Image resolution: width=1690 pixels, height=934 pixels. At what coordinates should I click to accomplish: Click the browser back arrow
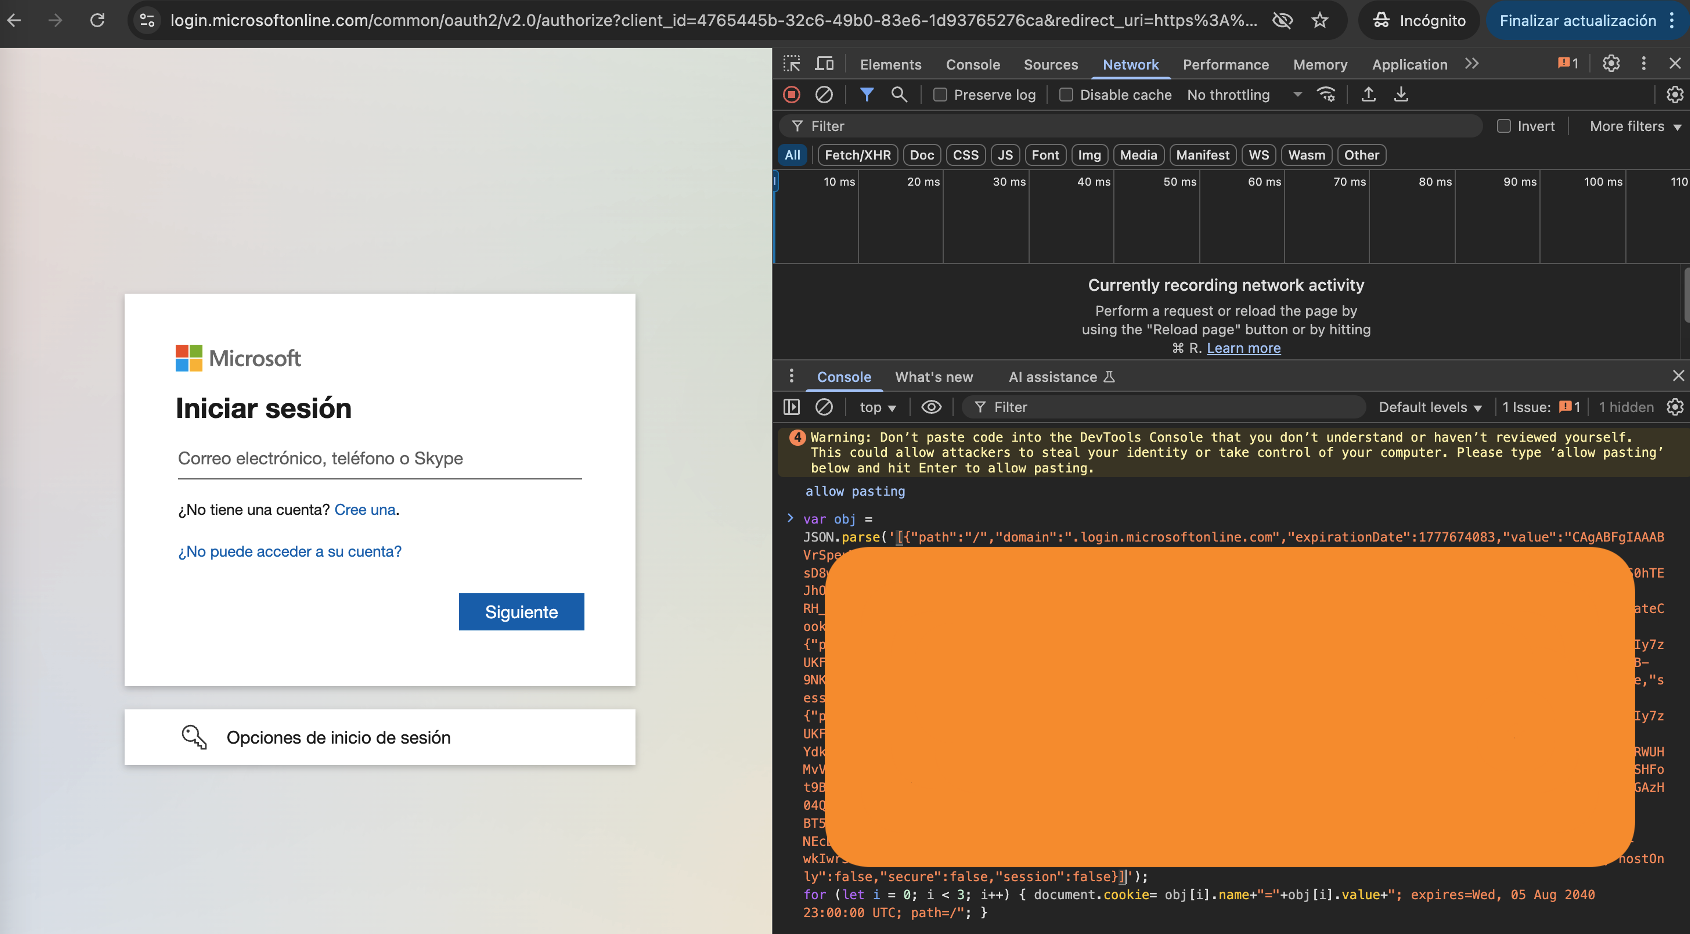(x=14, y=20)
